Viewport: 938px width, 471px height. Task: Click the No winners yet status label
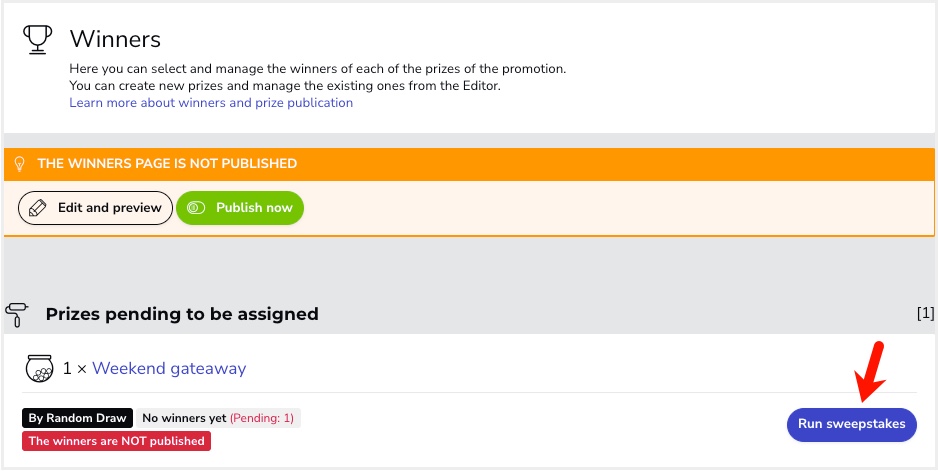tap(184, 418)
